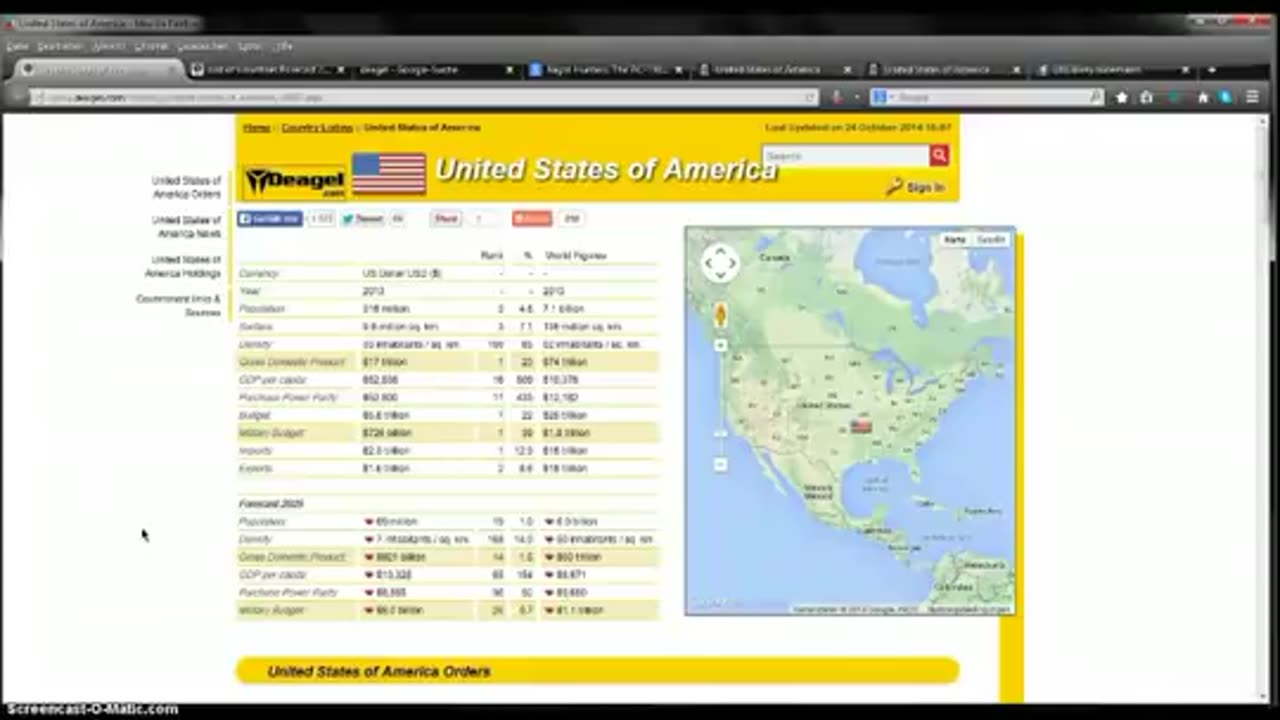Close the 'deagel - Google-Suche' tab

[509, 70]
